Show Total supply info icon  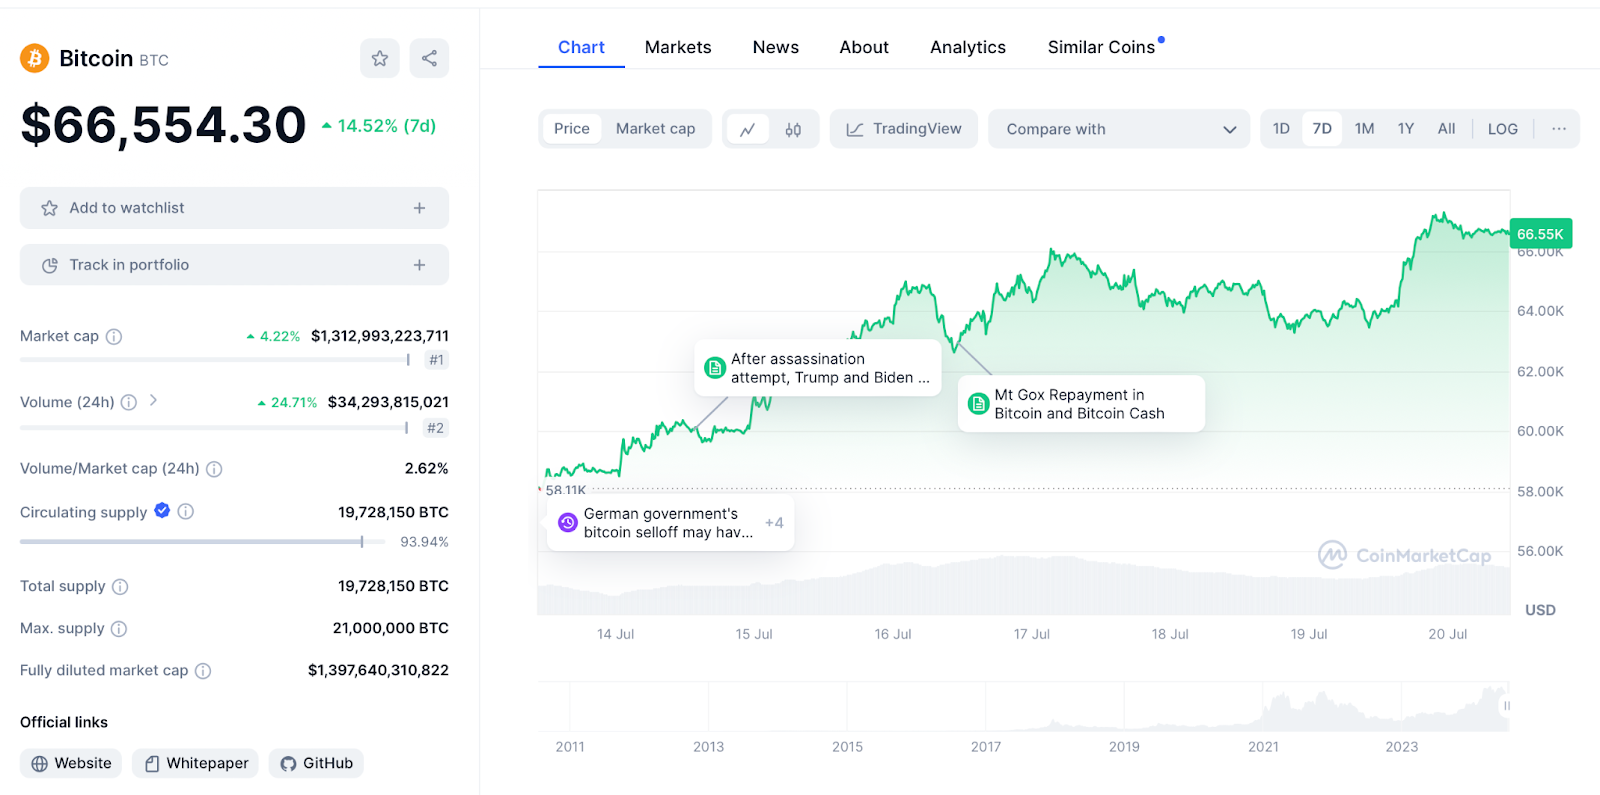click(x=120, y=587)
